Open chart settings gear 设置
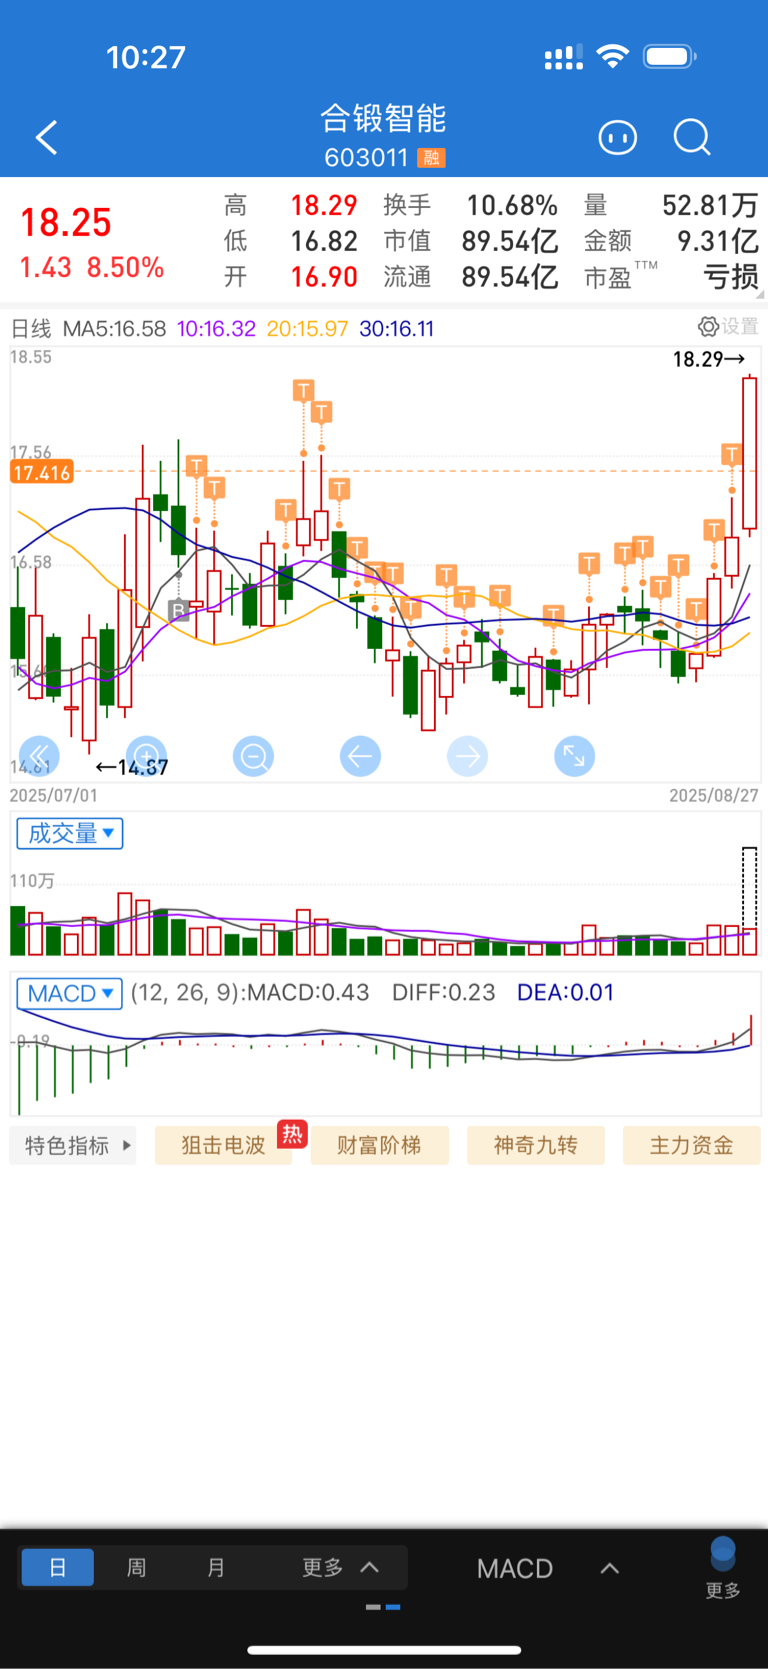The image size is (768, 1669). click(728, 327)
